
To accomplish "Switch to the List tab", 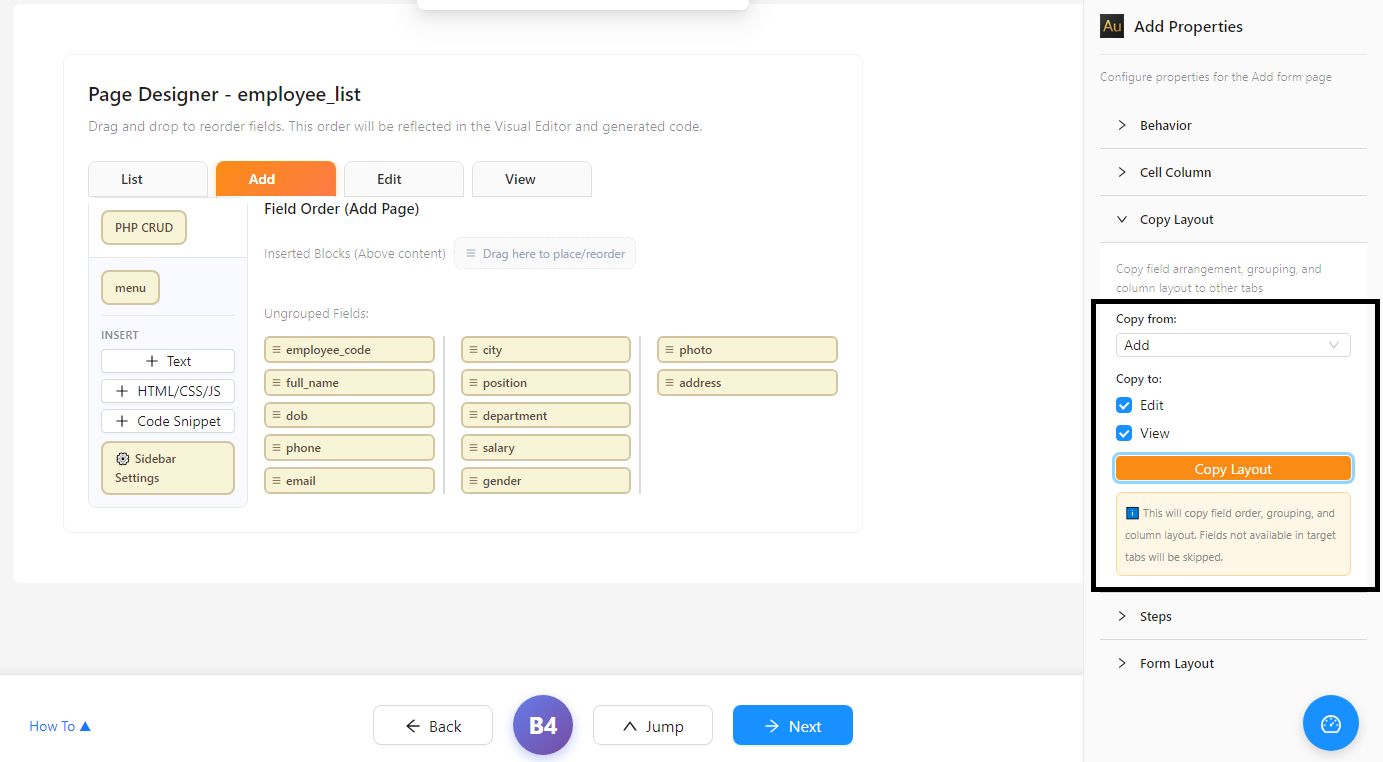I will (148, 179).
